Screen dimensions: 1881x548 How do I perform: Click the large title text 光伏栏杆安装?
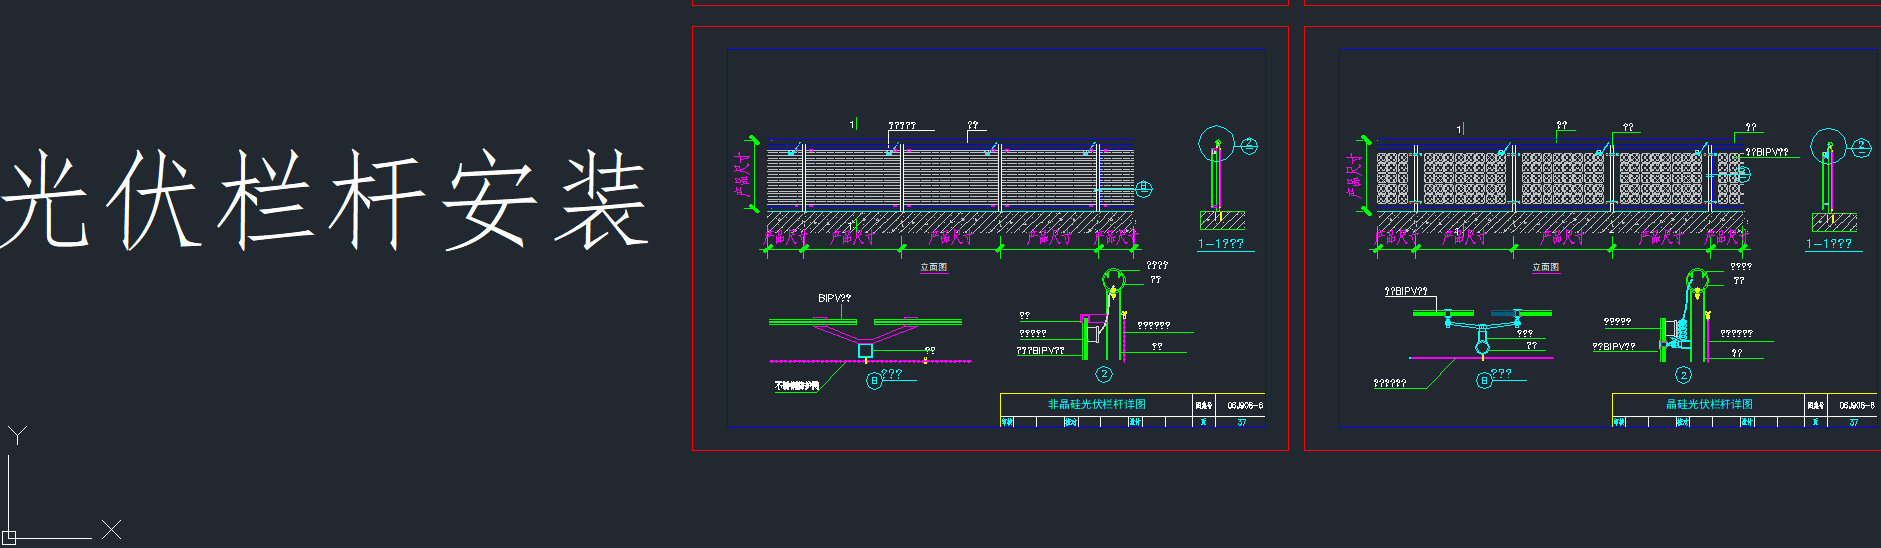click(x=325, y=200)
